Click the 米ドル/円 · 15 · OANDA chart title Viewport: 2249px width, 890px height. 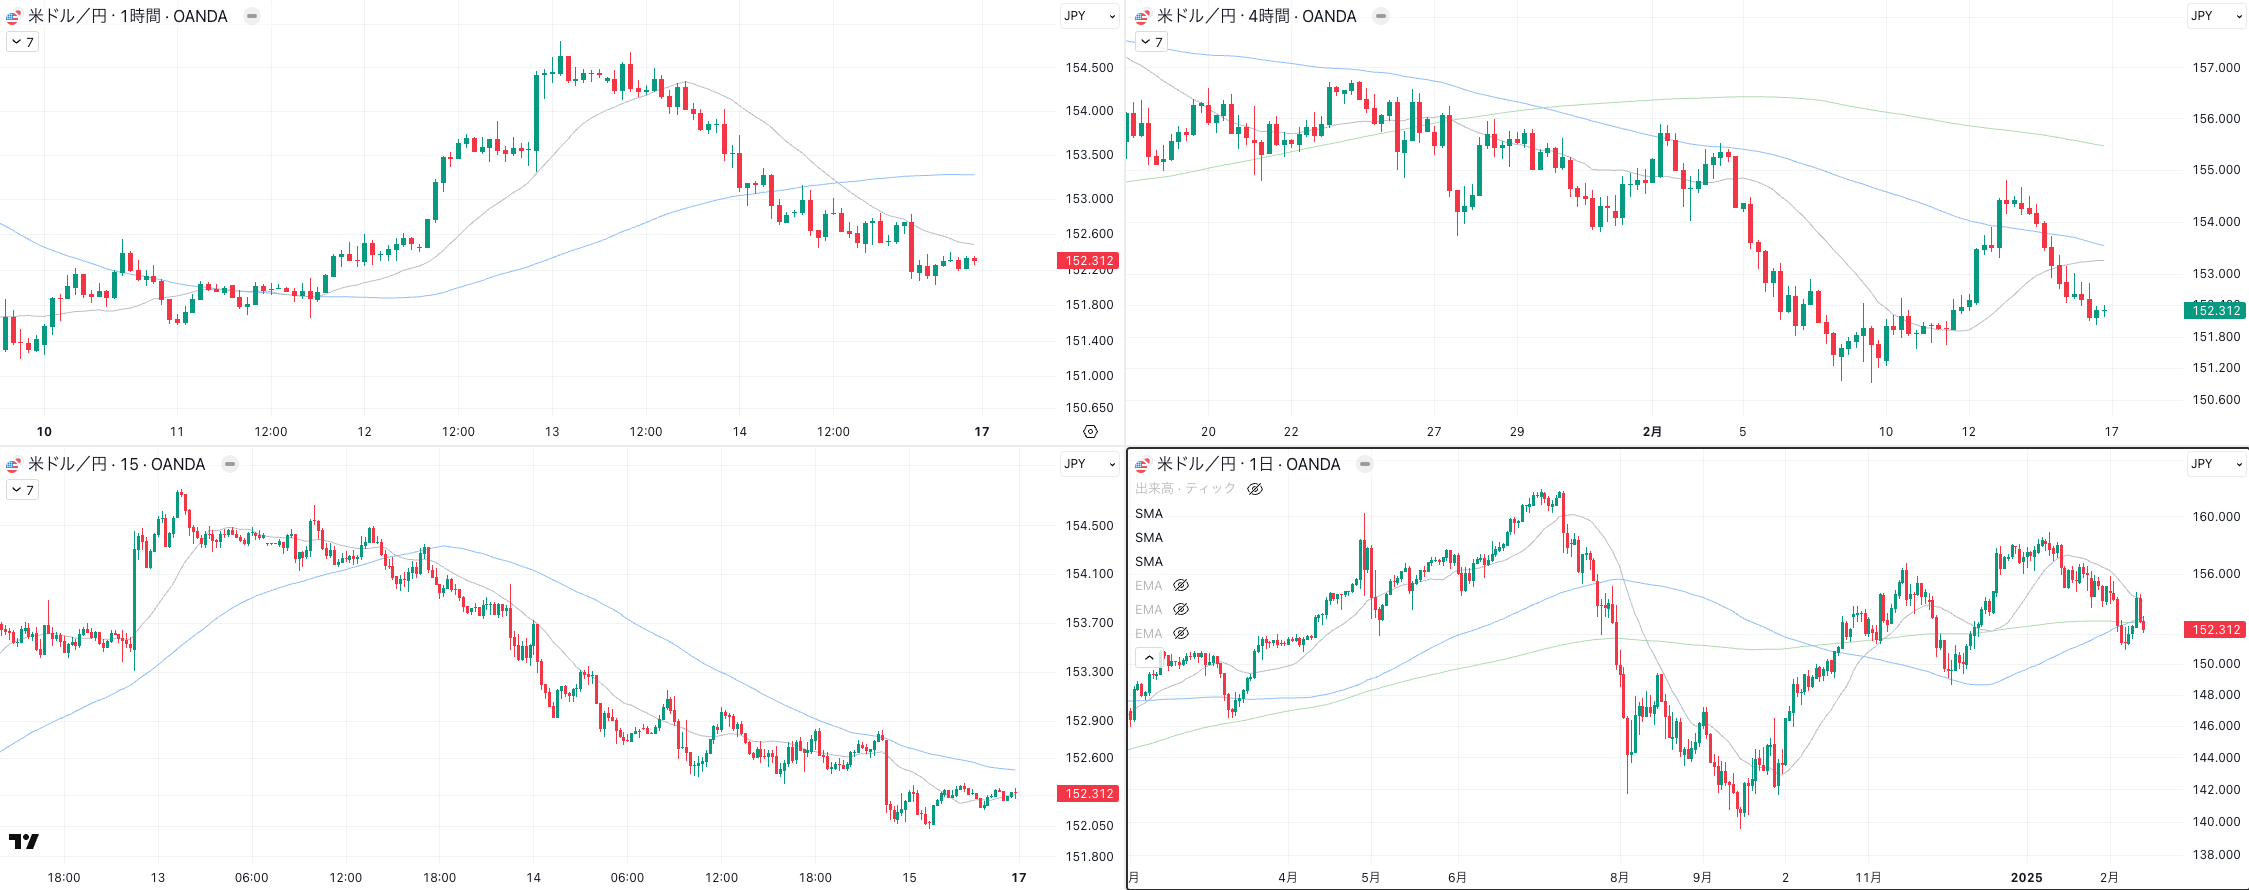[x=116, y=464]
